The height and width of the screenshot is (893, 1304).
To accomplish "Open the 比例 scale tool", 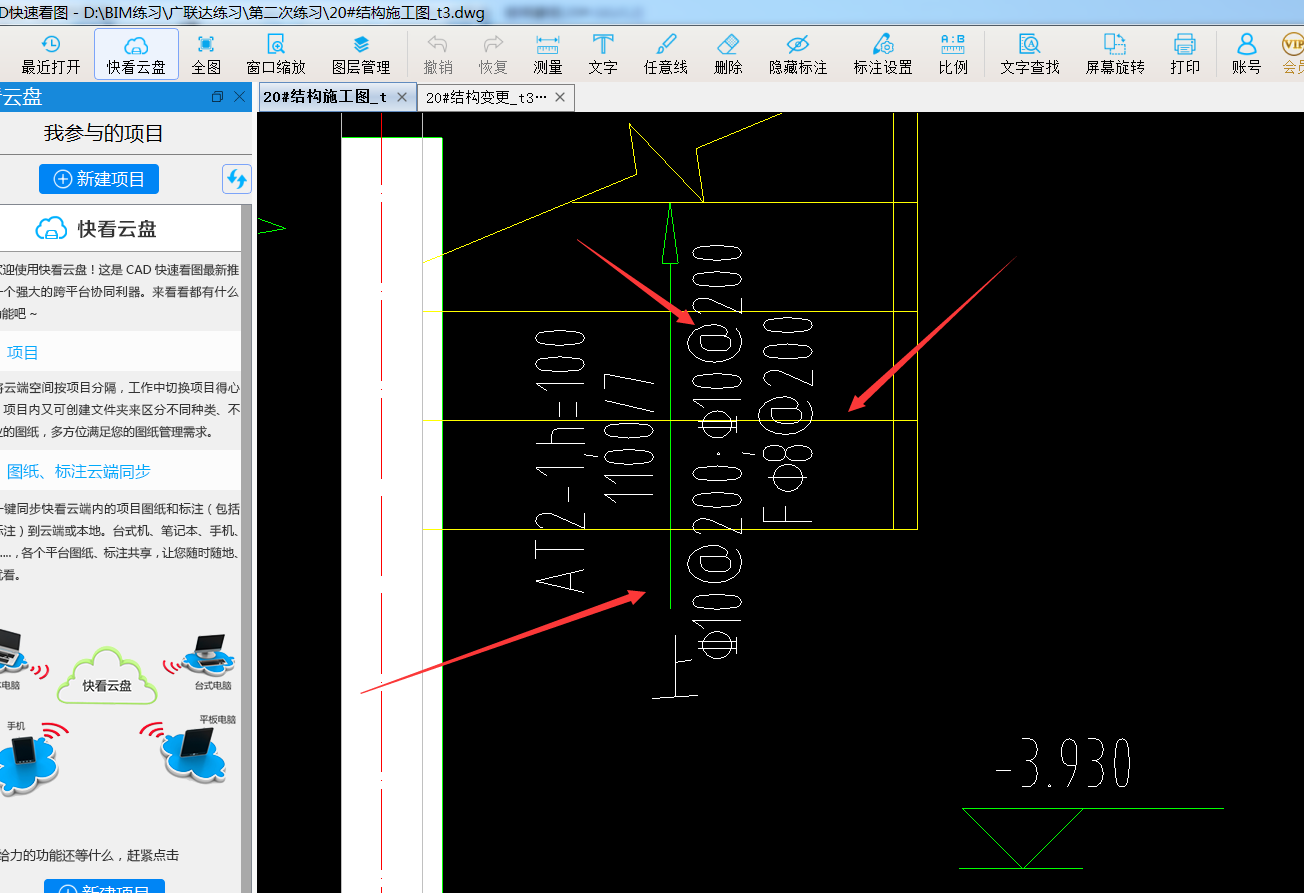I will pyautogui.click(x=953, y=55).
